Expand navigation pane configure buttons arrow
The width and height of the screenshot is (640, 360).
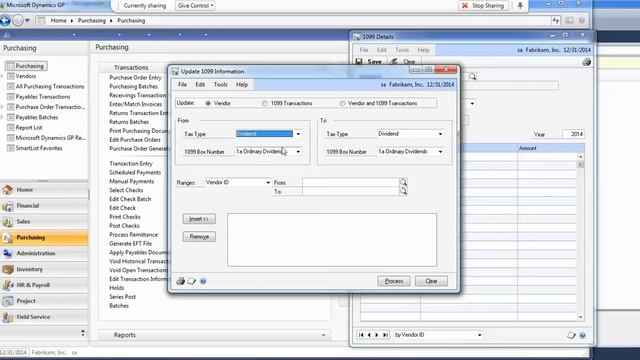[83, 333]
